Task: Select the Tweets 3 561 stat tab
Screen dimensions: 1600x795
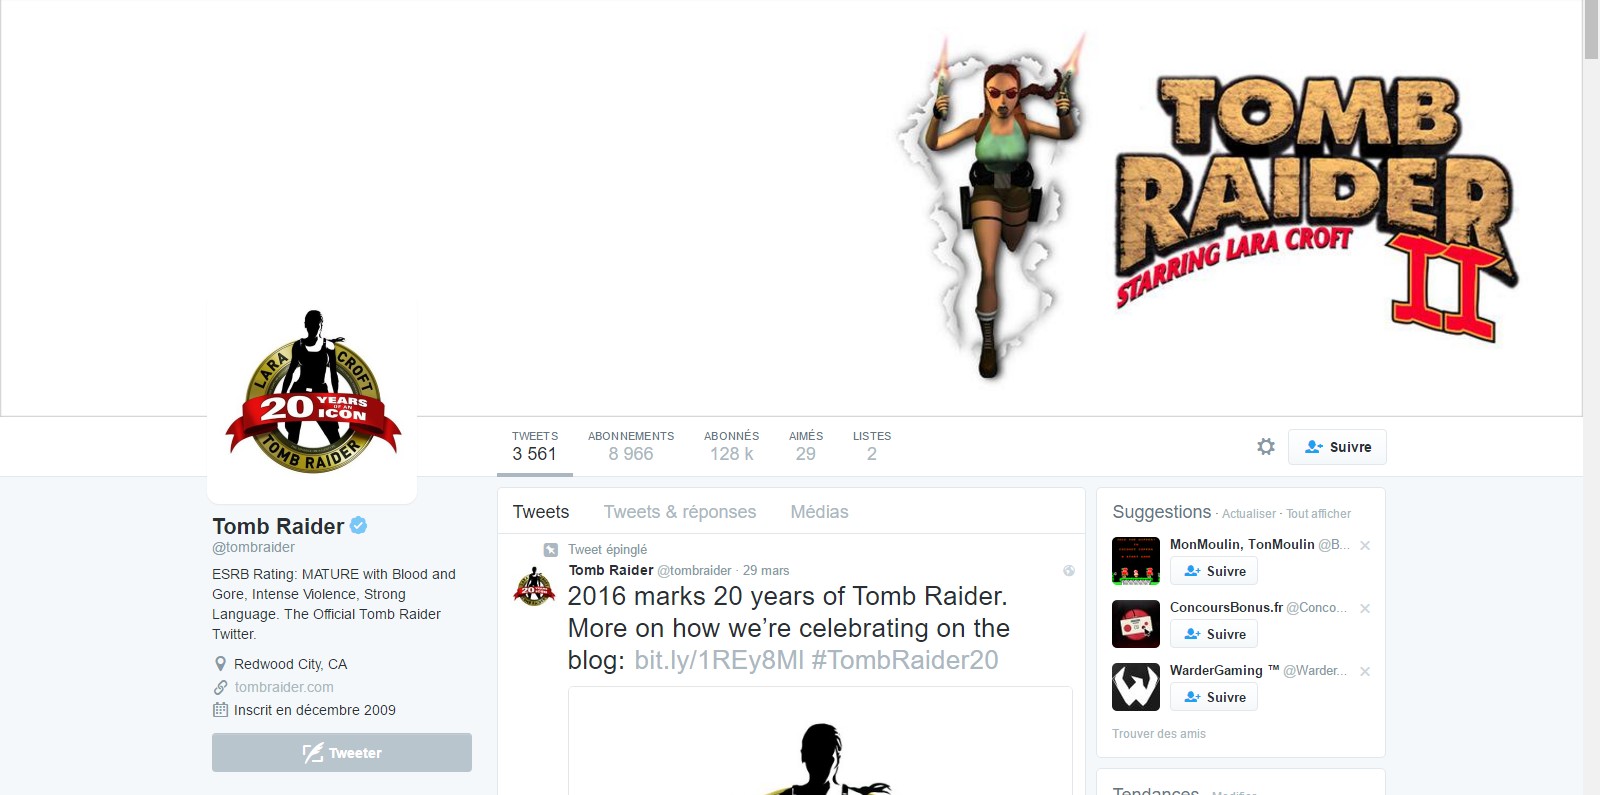Action: pyautogui.click(x=535, y=447)
